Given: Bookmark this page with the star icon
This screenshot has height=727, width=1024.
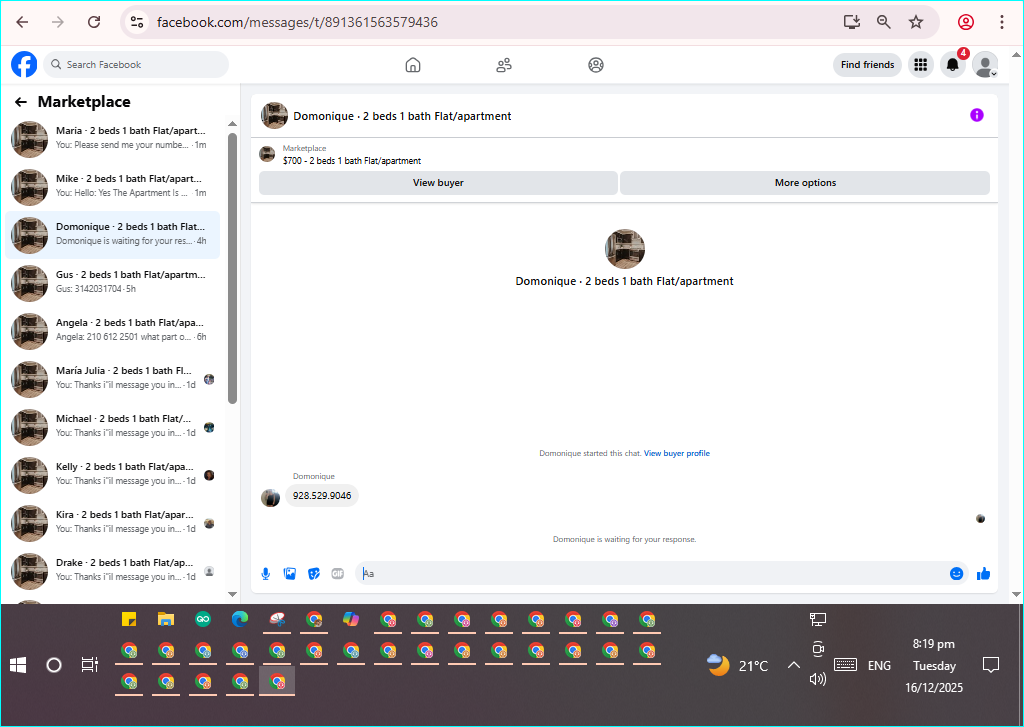Looking at the screenshot, I should click(x=916, y=22).
